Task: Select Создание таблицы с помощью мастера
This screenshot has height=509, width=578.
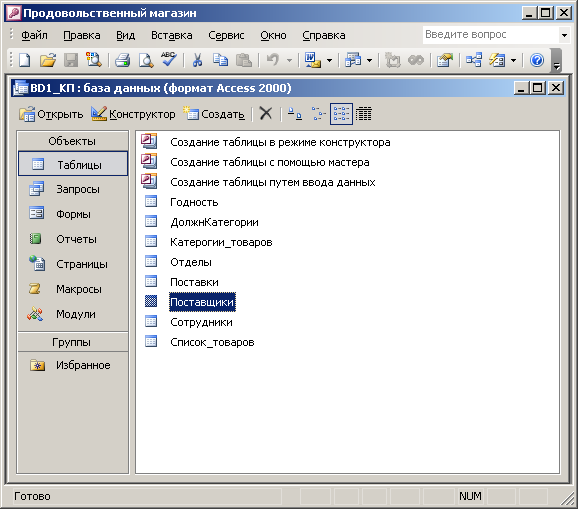Action: coord(269,162)
